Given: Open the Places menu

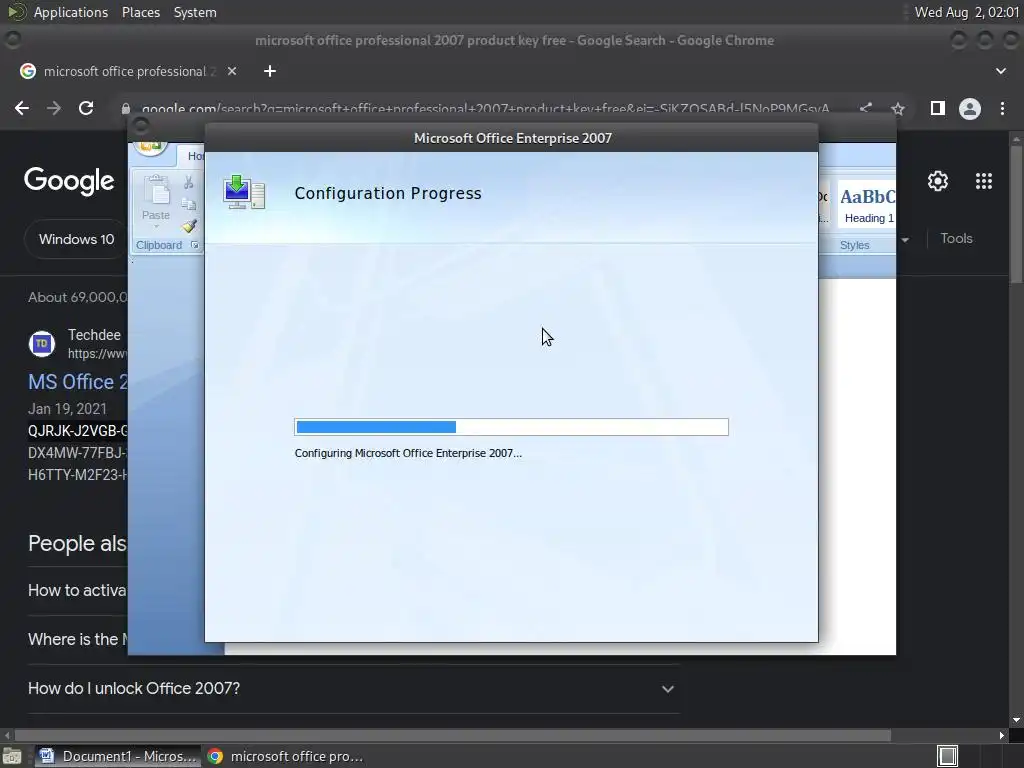Looking at the screenshot, I should [x=140, y=12].
